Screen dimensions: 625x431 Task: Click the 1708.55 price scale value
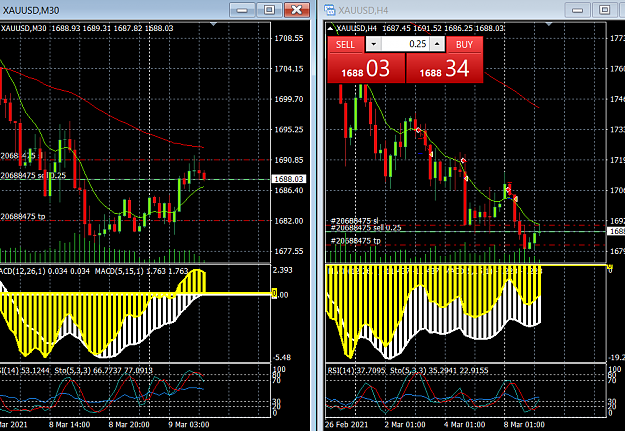coord(289,38)
